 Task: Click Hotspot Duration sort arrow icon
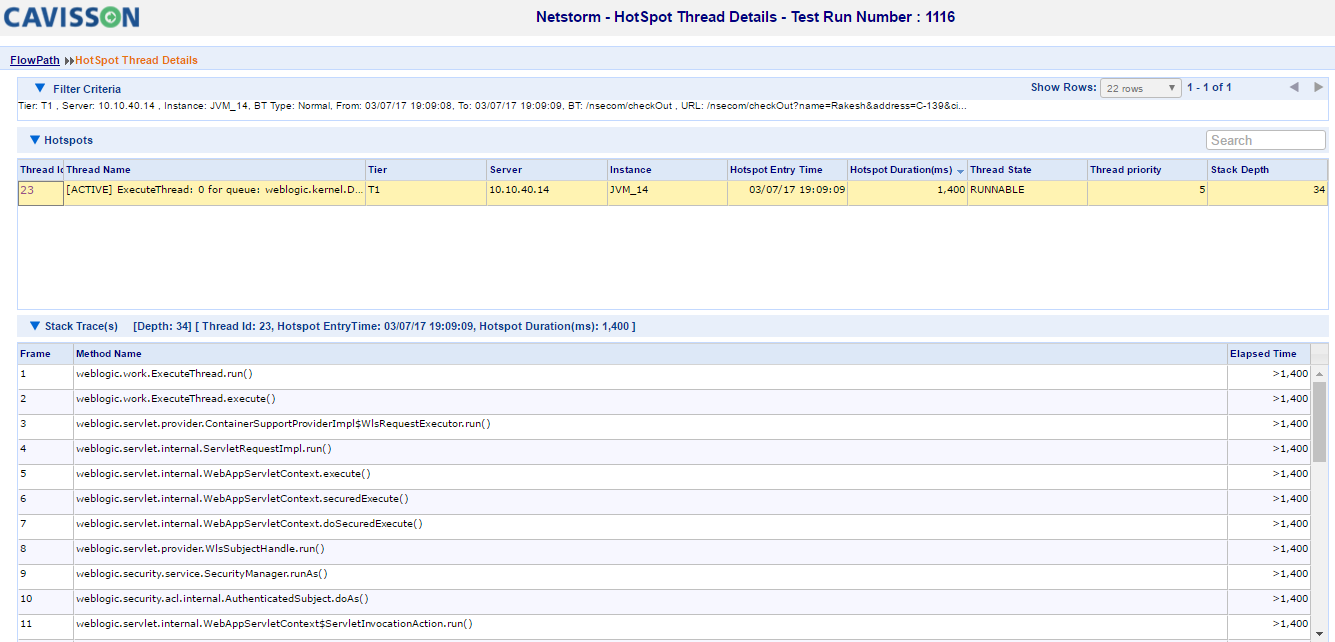960,172
